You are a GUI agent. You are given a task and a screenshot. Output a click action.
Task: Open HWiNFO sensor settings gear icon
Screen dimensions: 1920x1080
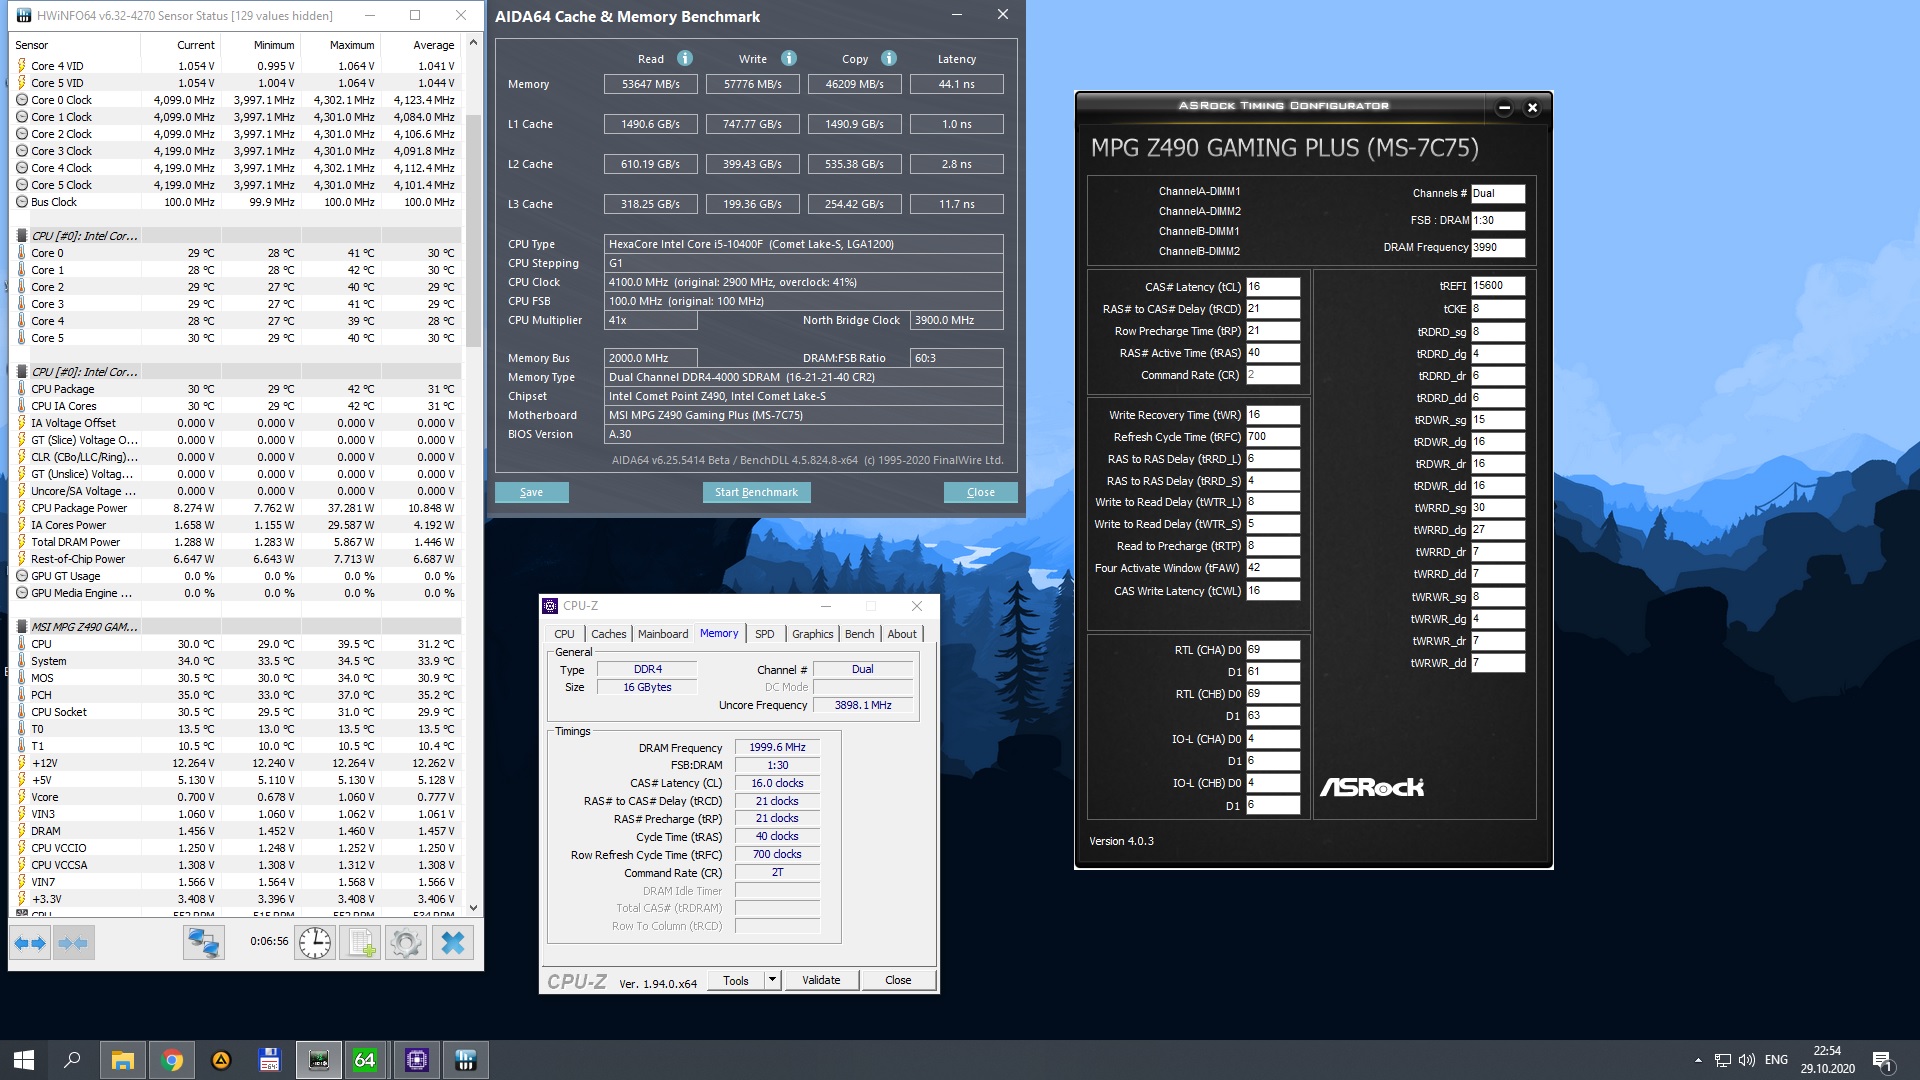click(x=406, y=943)
